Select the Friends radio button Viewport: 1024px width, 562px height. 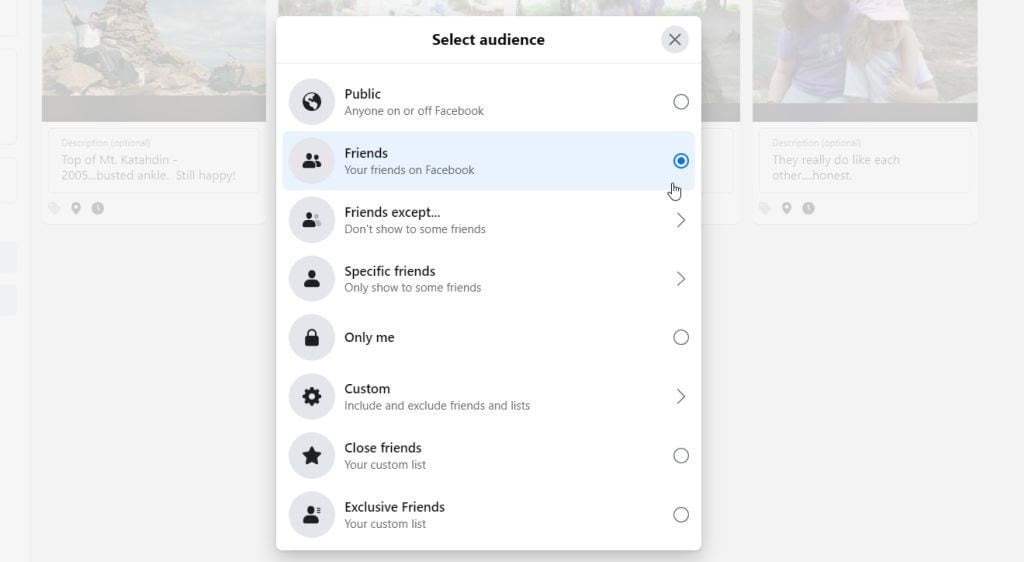point(680,161)
